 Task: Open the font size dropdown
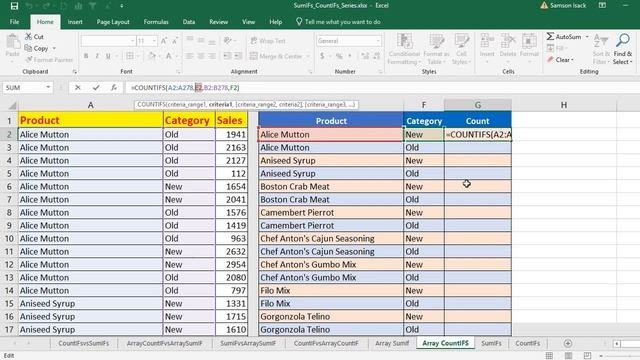(154, 41)
